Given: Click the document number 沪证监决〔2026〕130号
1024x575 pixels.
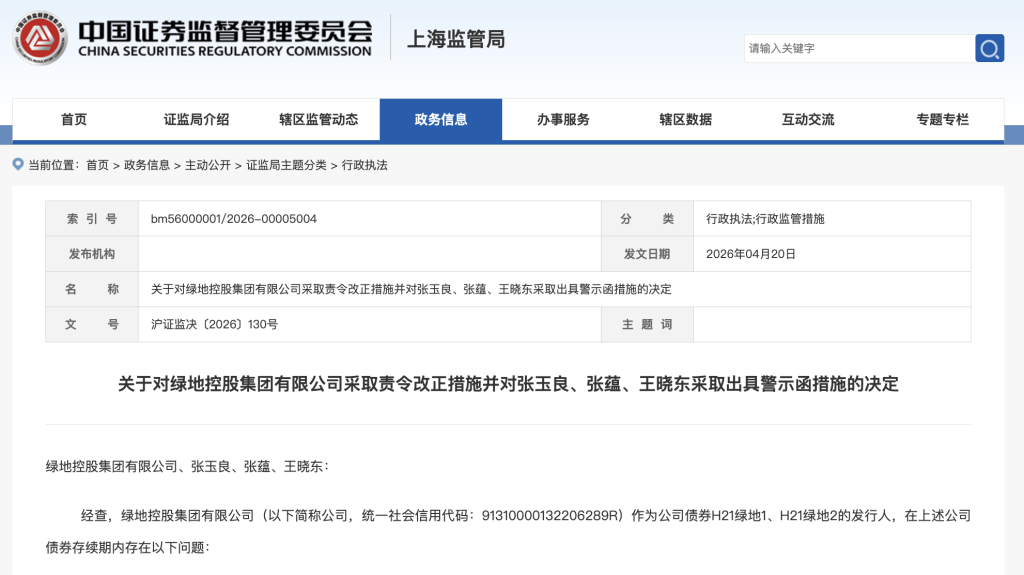Looking at the screenshot, I should tap(214, 324).
